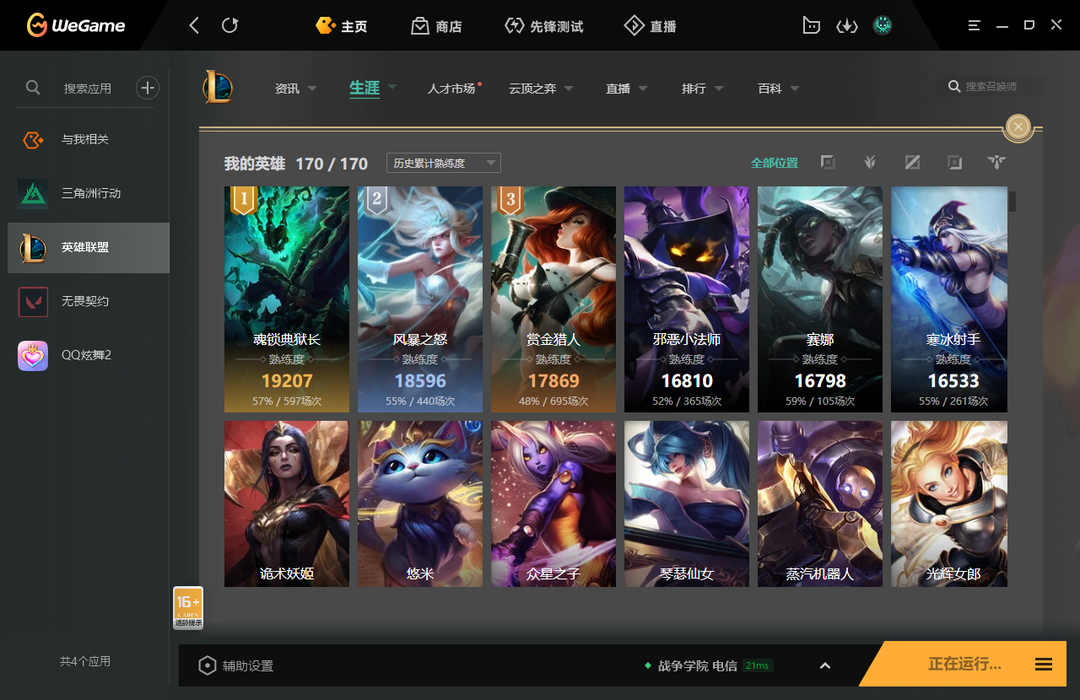Open the 人才市场 menu item

(x=453, y=88)
